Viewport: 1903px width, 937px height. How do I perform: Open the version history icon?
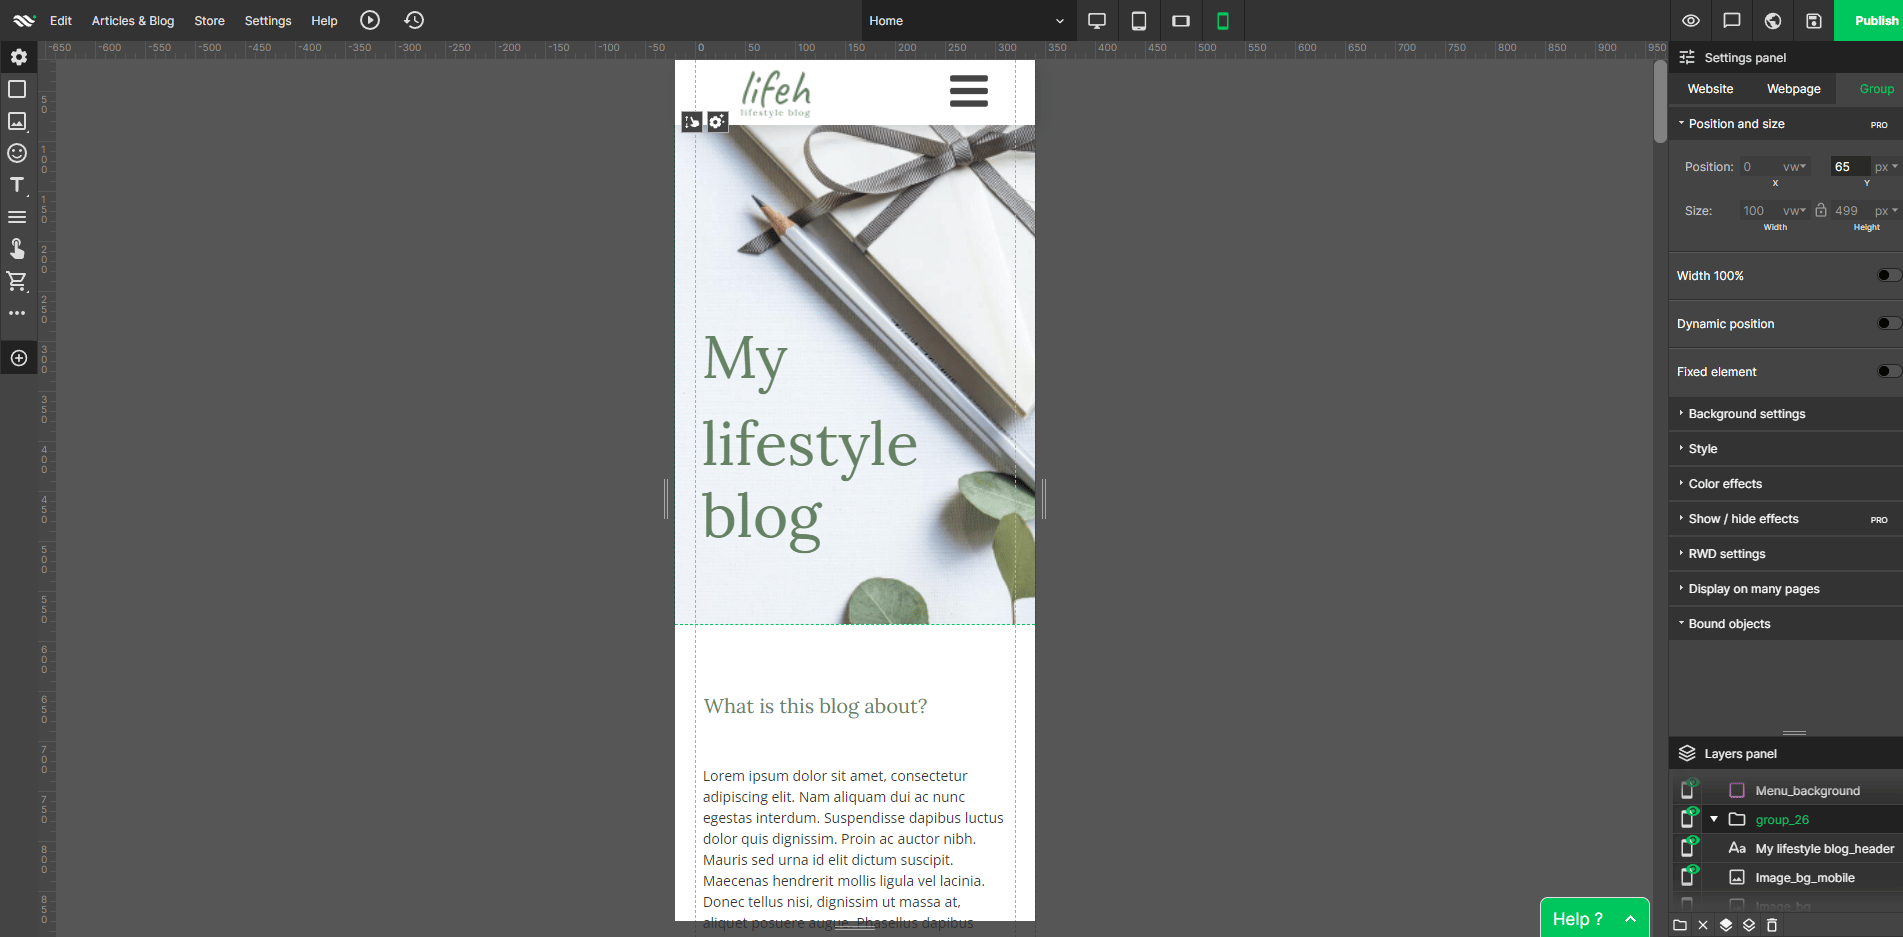[x=413, y=20]
